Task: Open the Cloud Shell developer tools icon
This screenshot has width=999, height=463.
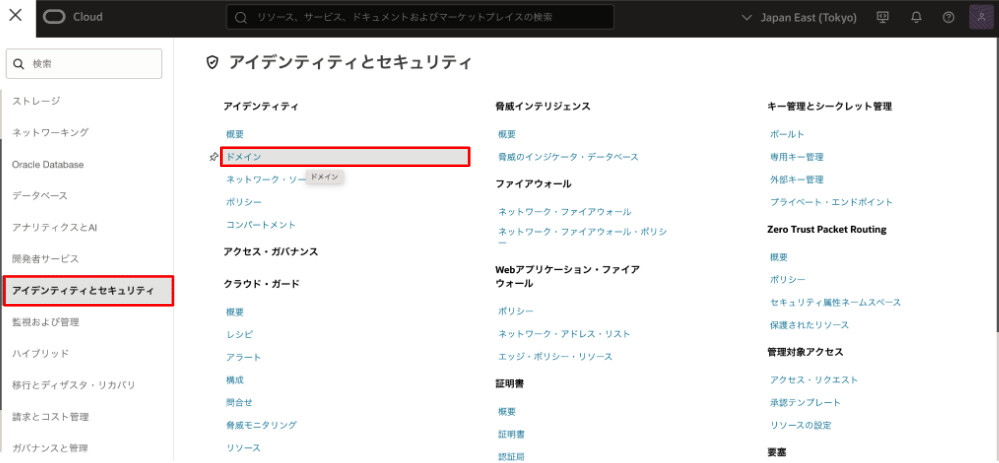Action: pyautogui.click(x=883, y=17)
